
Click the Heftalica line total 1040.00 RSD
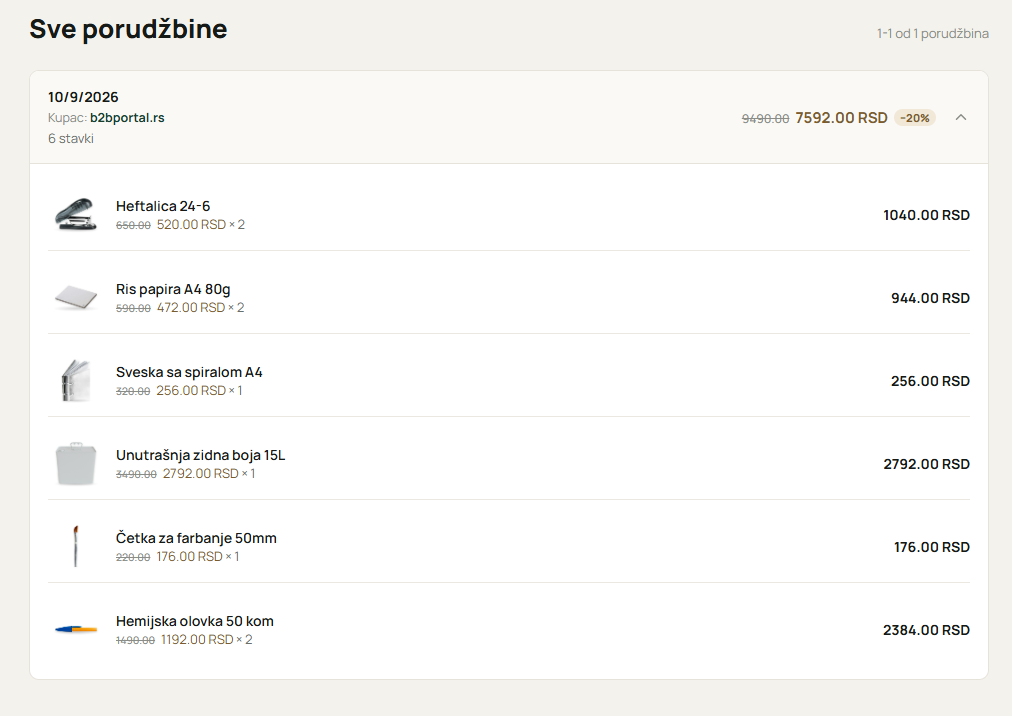tap(926, 215)
